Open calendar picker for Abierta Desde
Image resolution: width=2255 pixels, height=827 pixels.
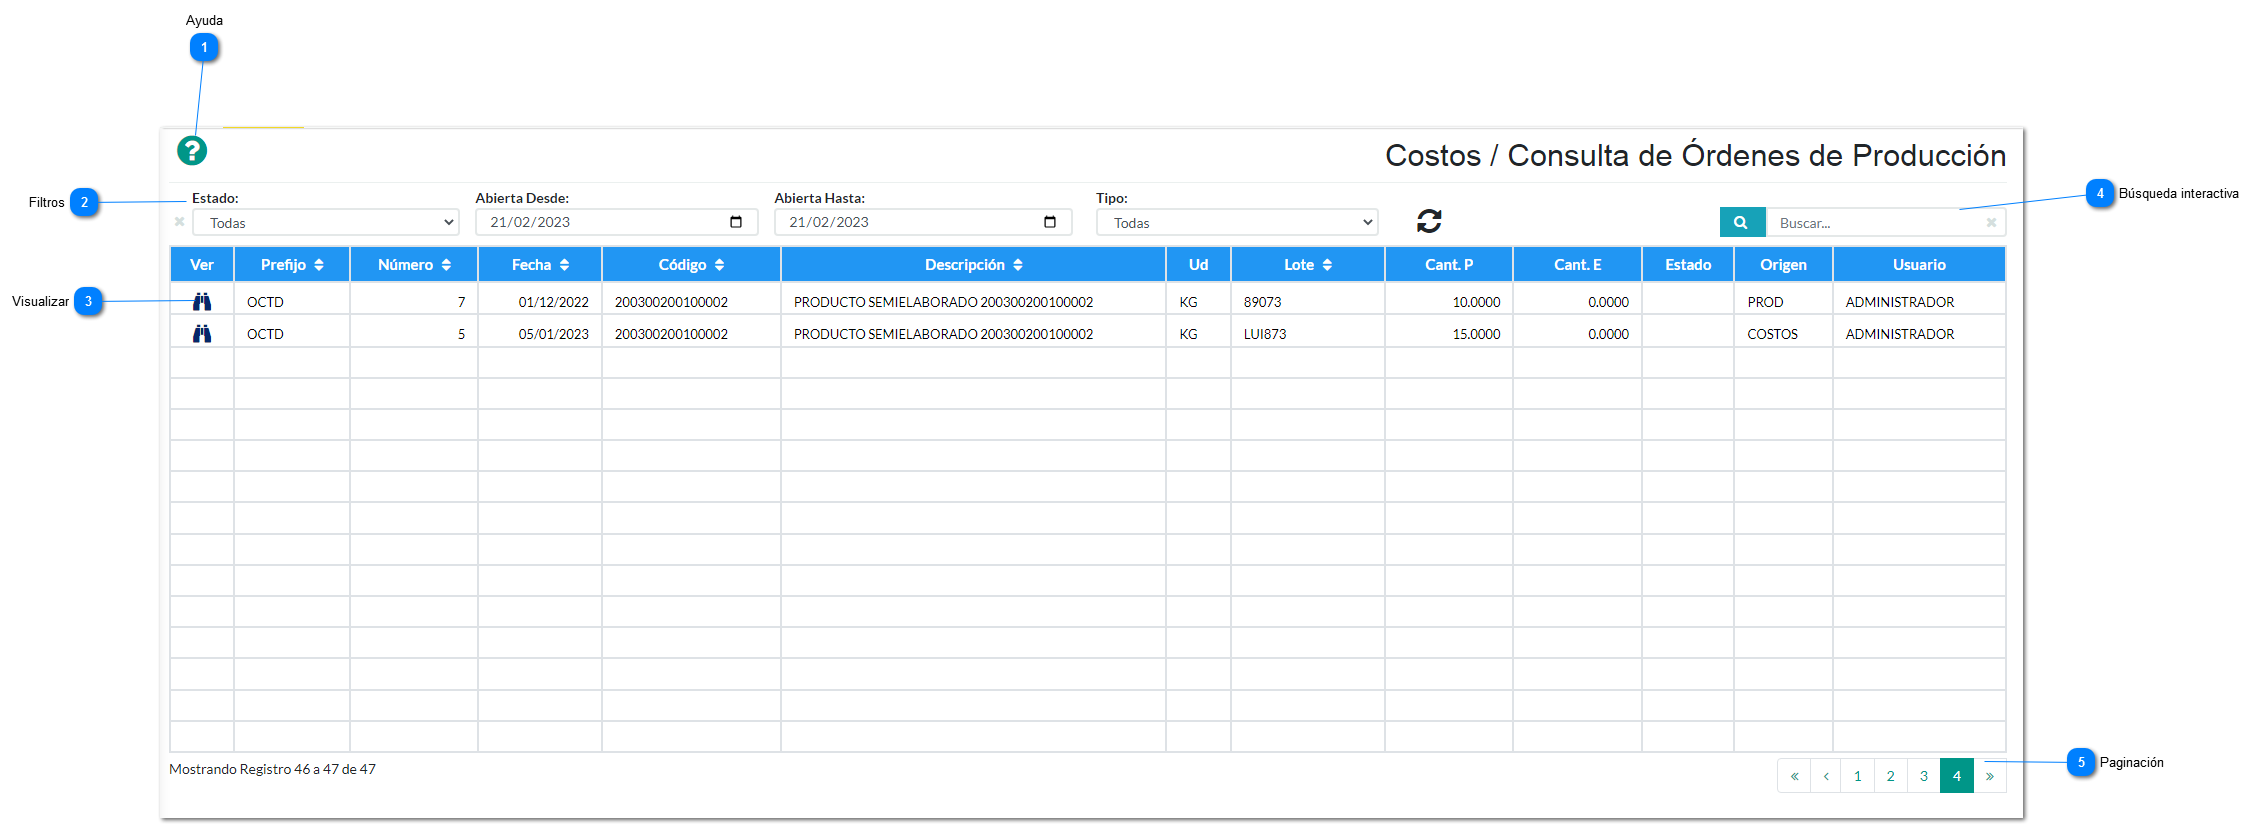[736, 222]
